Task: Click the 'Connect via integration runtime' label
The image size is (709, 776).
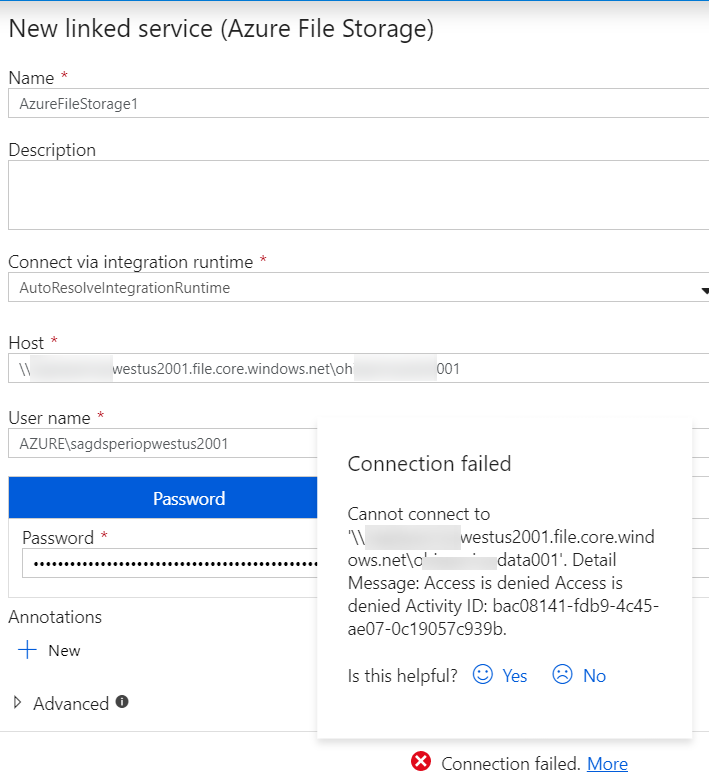Action: (x=131, y=262)
